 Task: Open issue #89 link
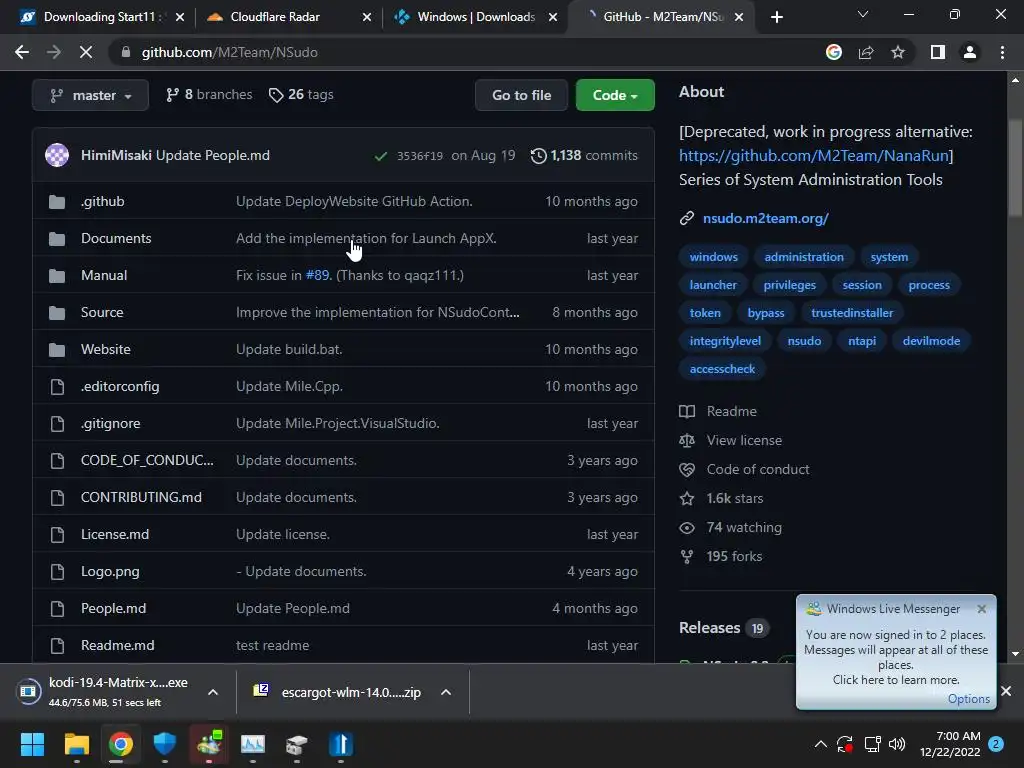coord(317,276)
